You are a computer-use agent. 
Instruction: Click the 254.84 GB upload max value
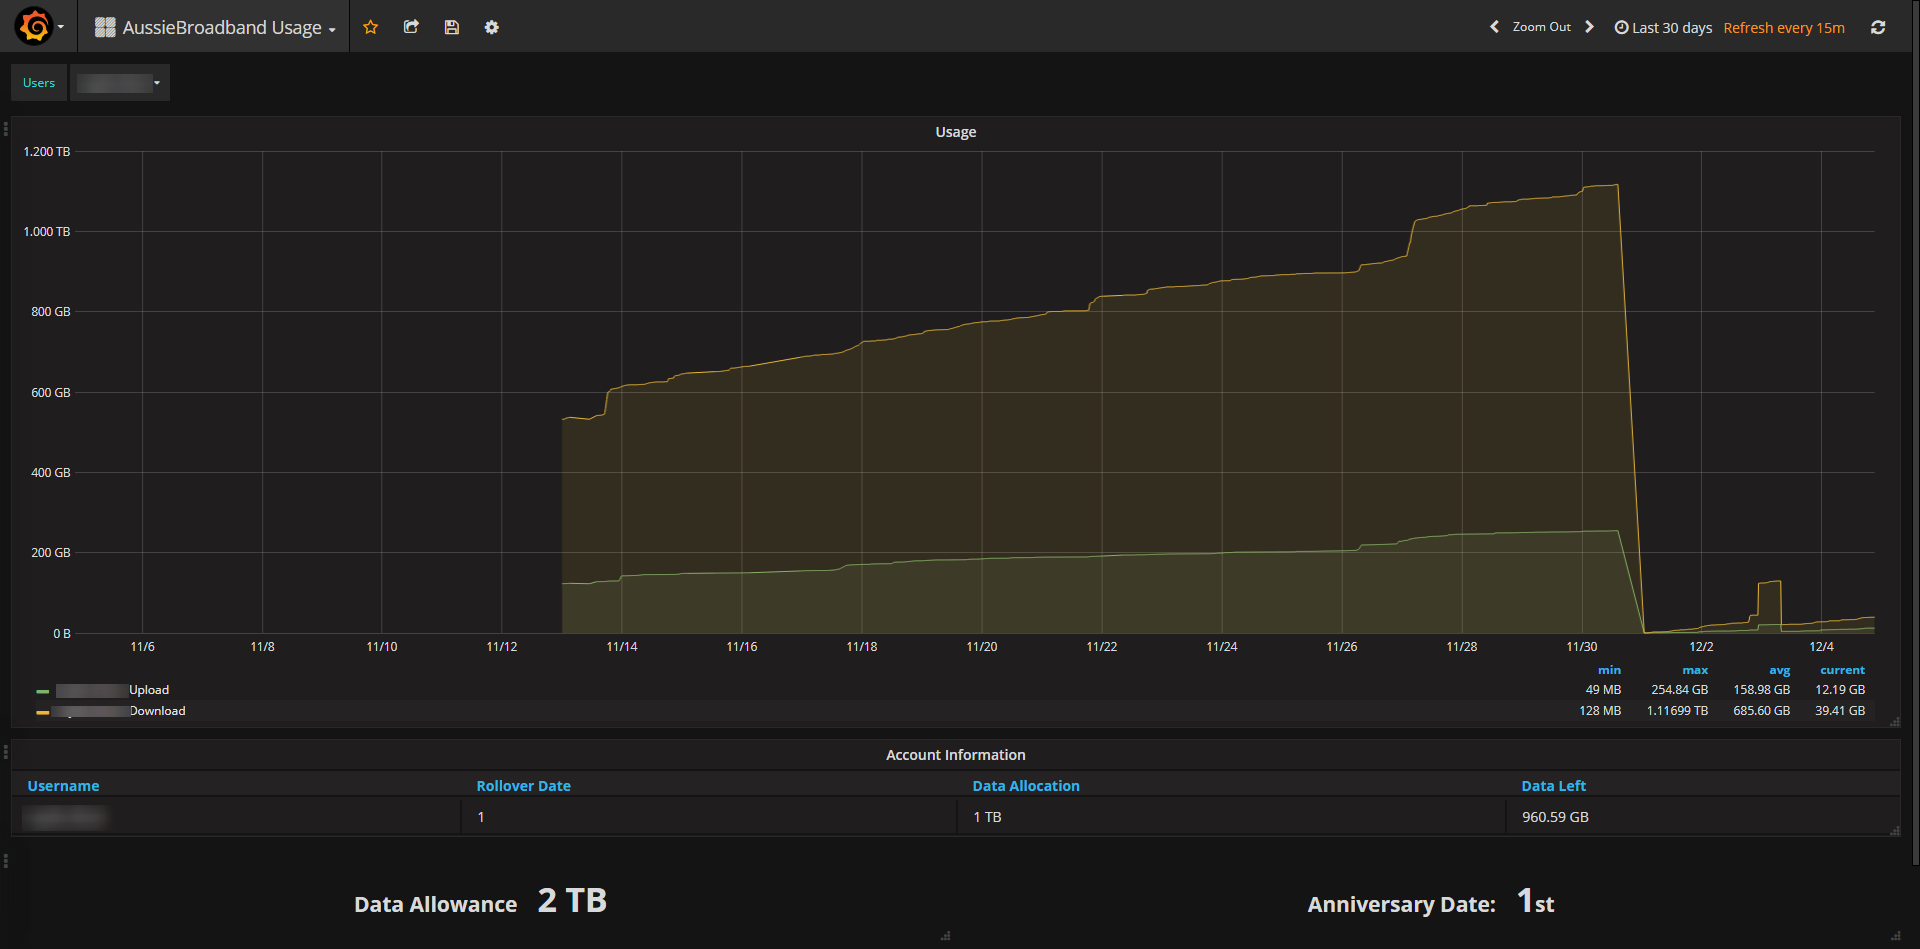(1679, 690)
